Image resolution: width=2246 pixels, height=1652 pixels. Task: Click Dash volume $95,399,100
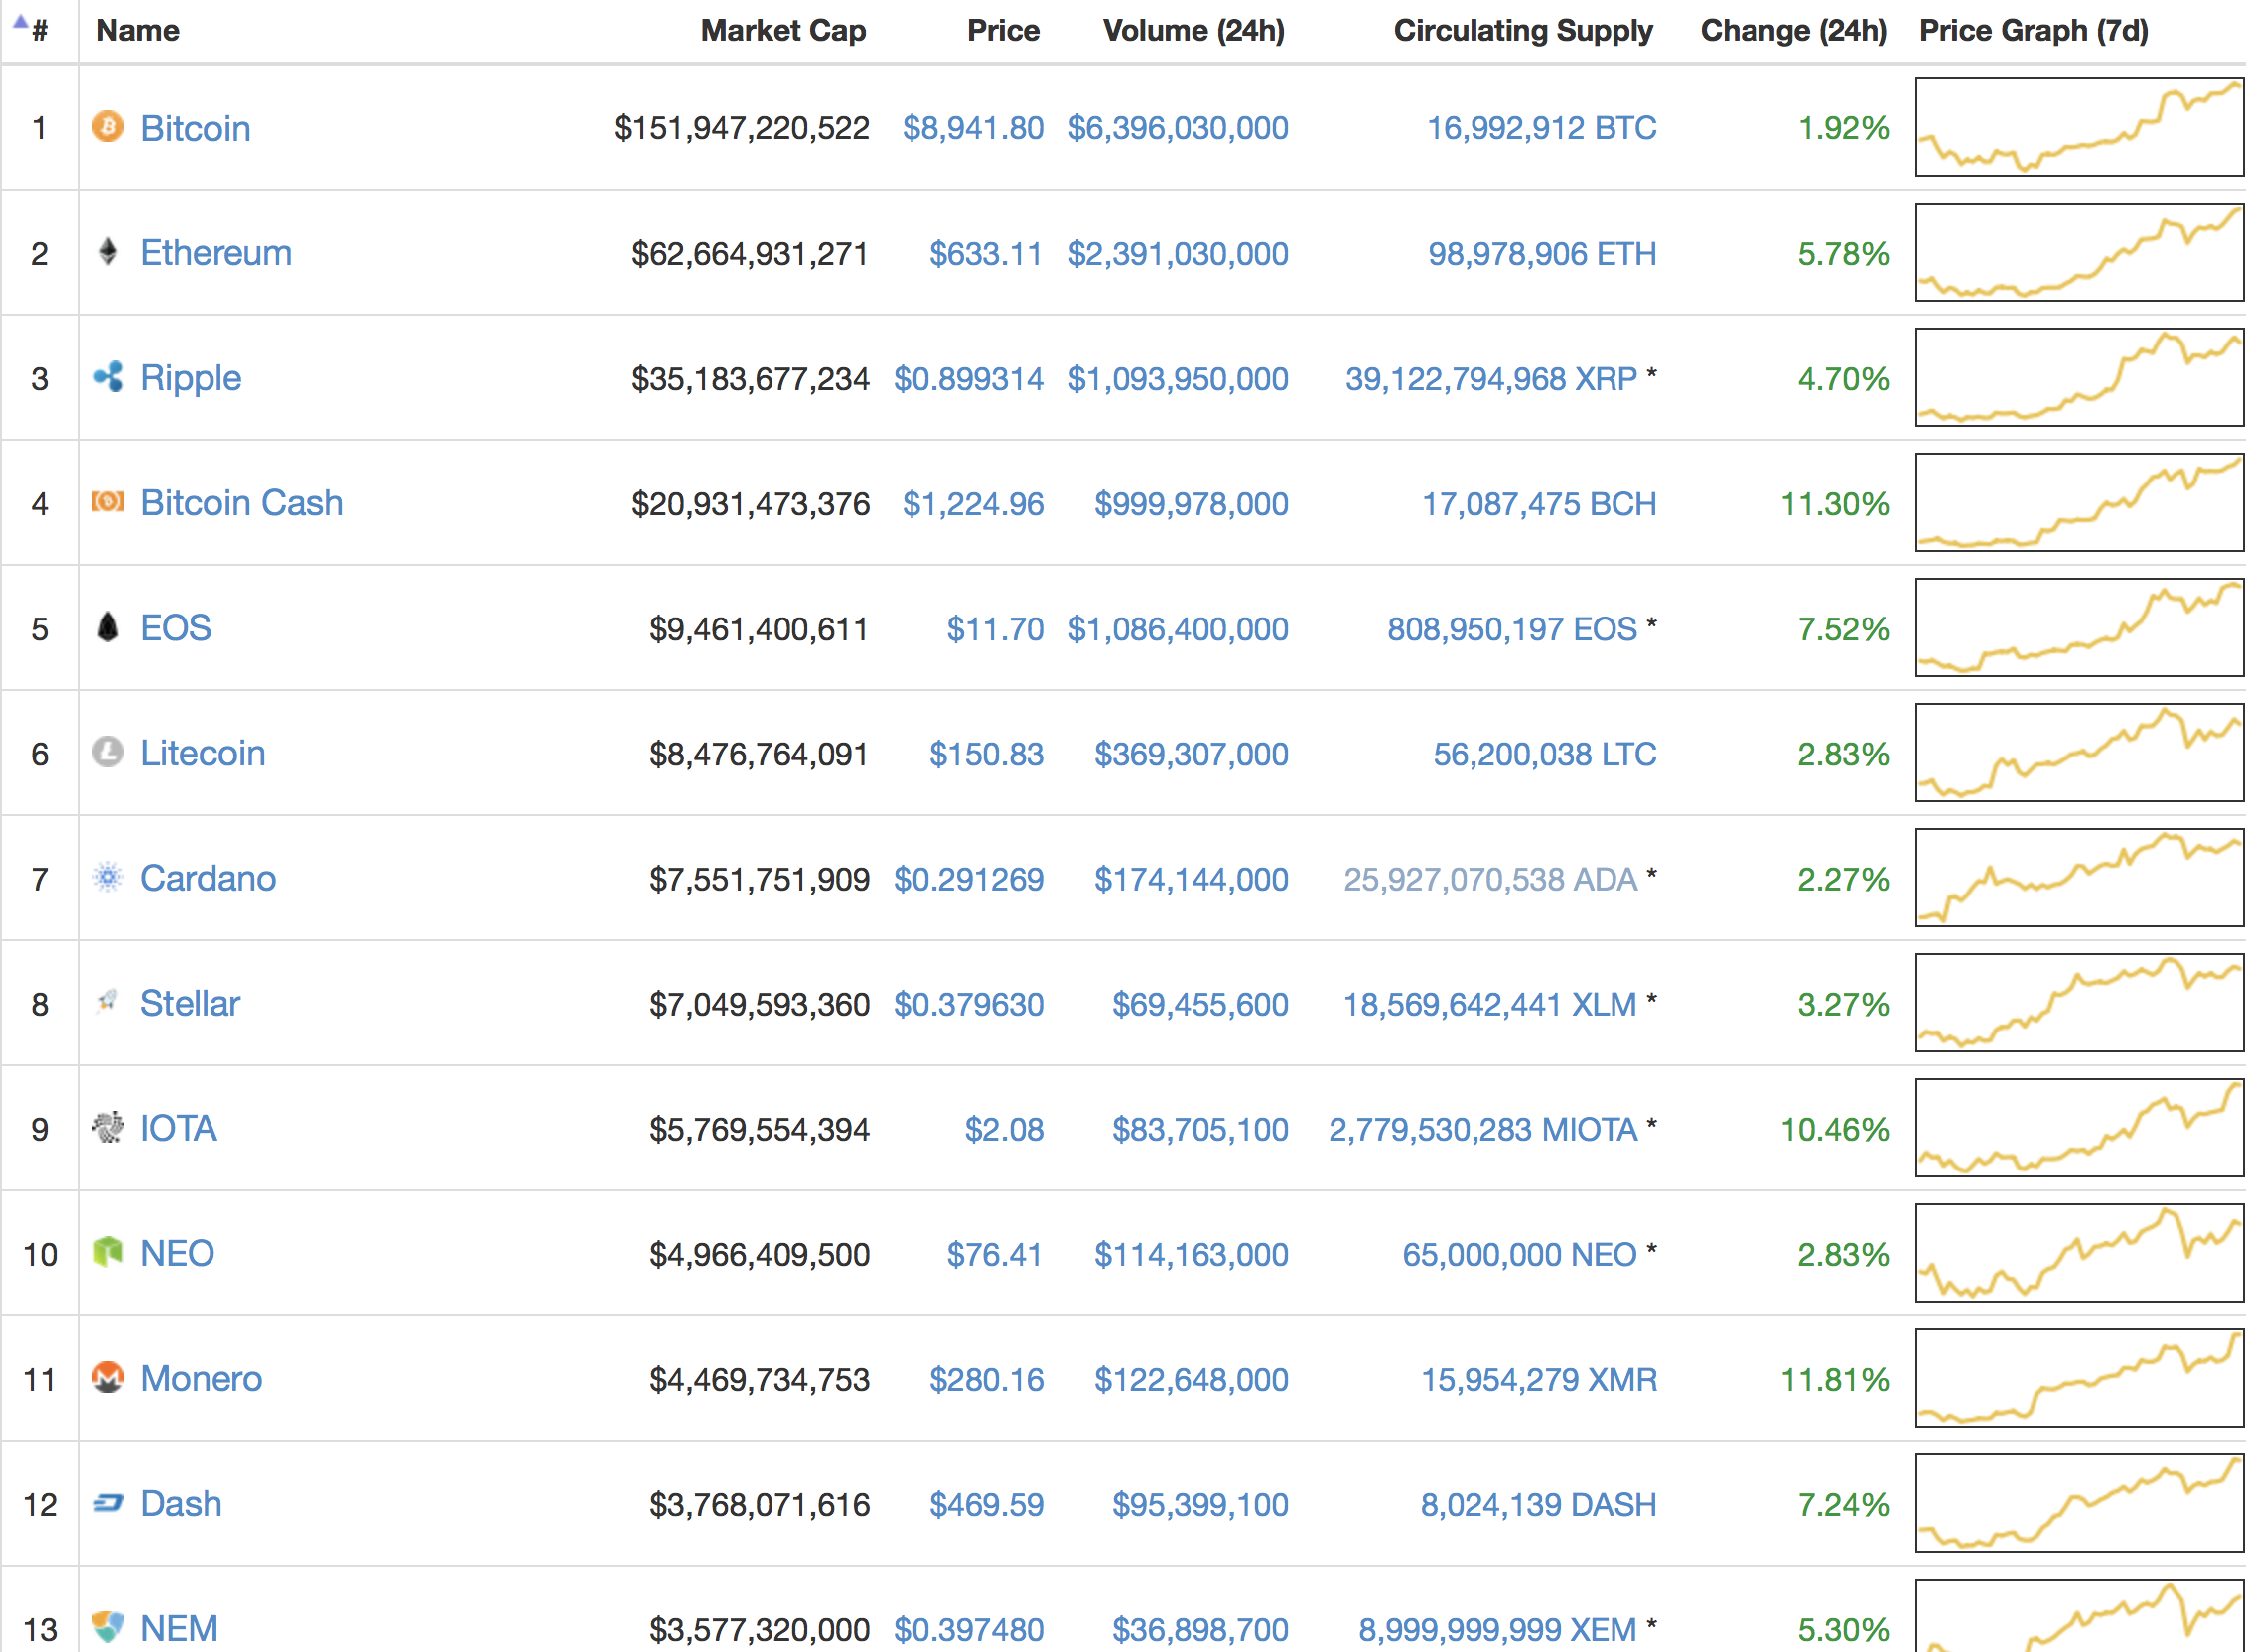[x=1200, y=1505]
